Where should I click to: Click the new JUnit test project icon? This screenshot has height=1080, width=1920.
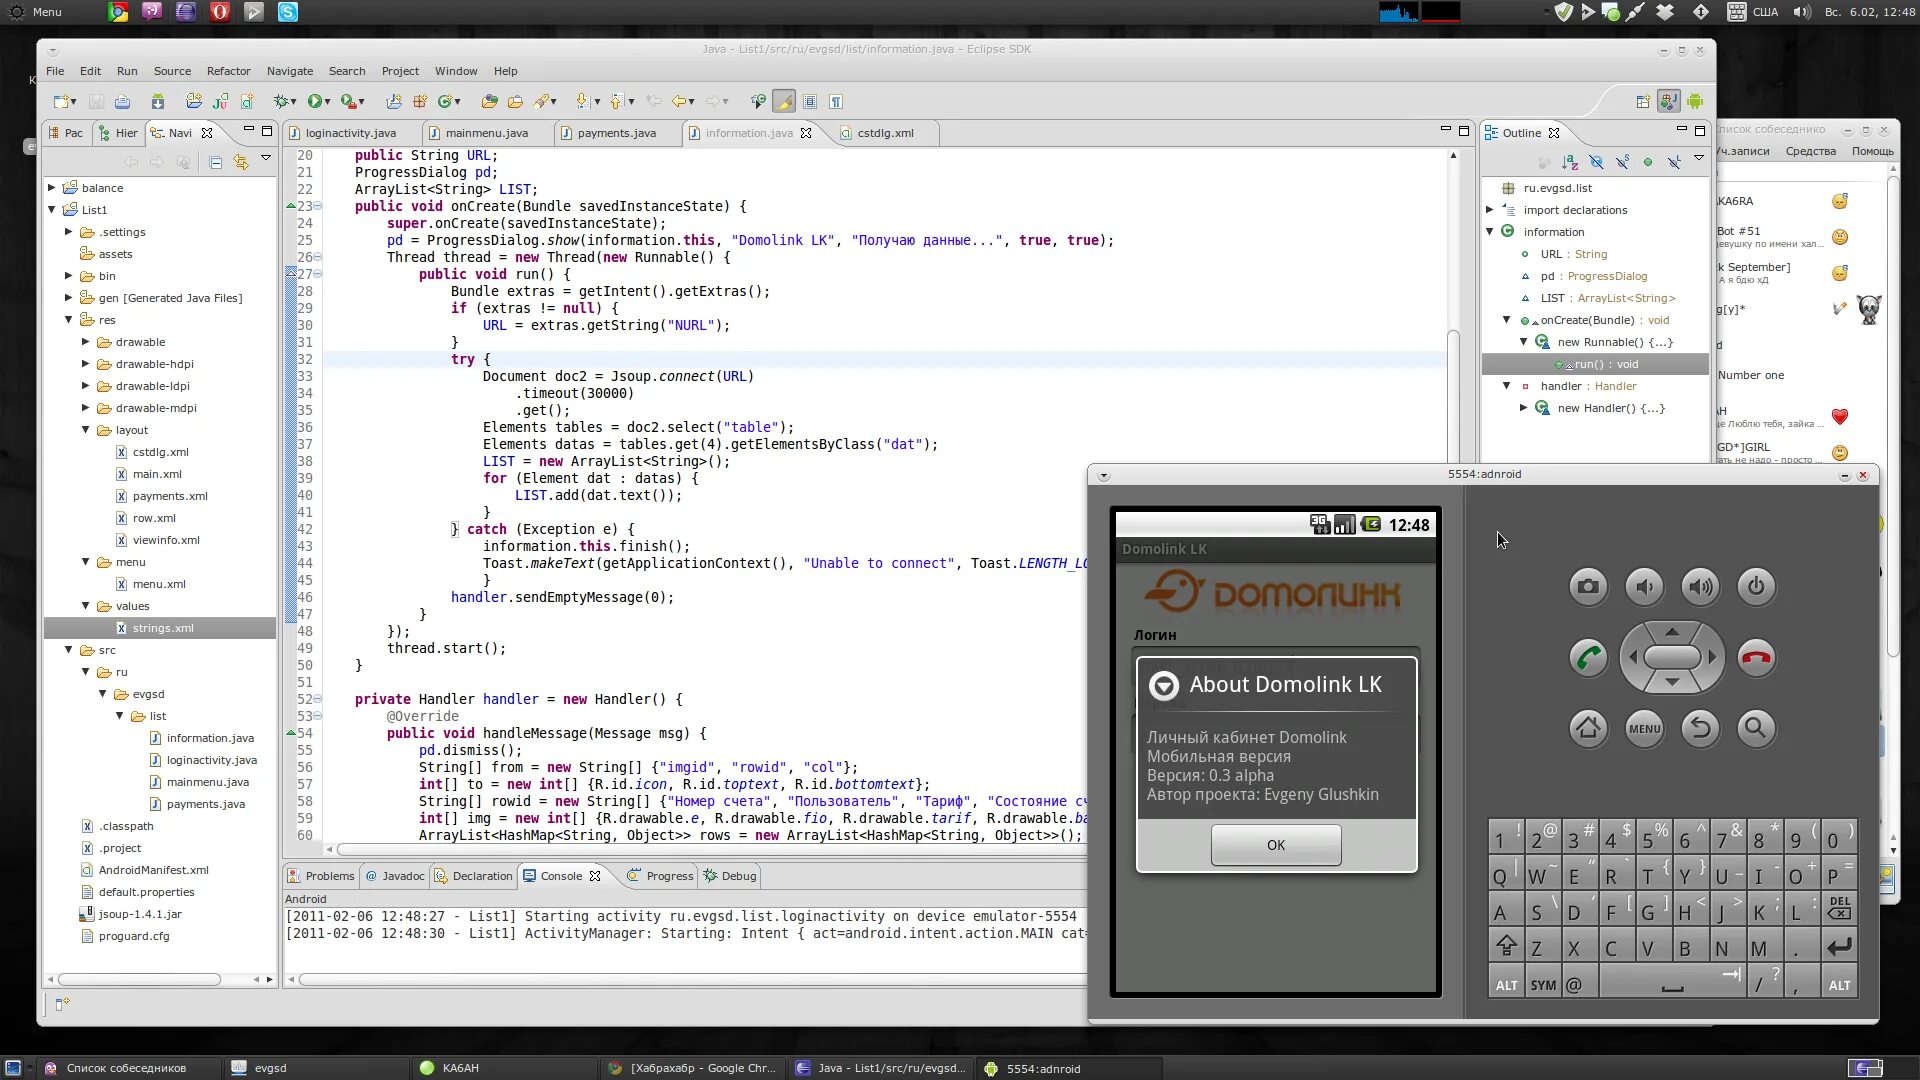pyautogui.click(x=221, y=102)
